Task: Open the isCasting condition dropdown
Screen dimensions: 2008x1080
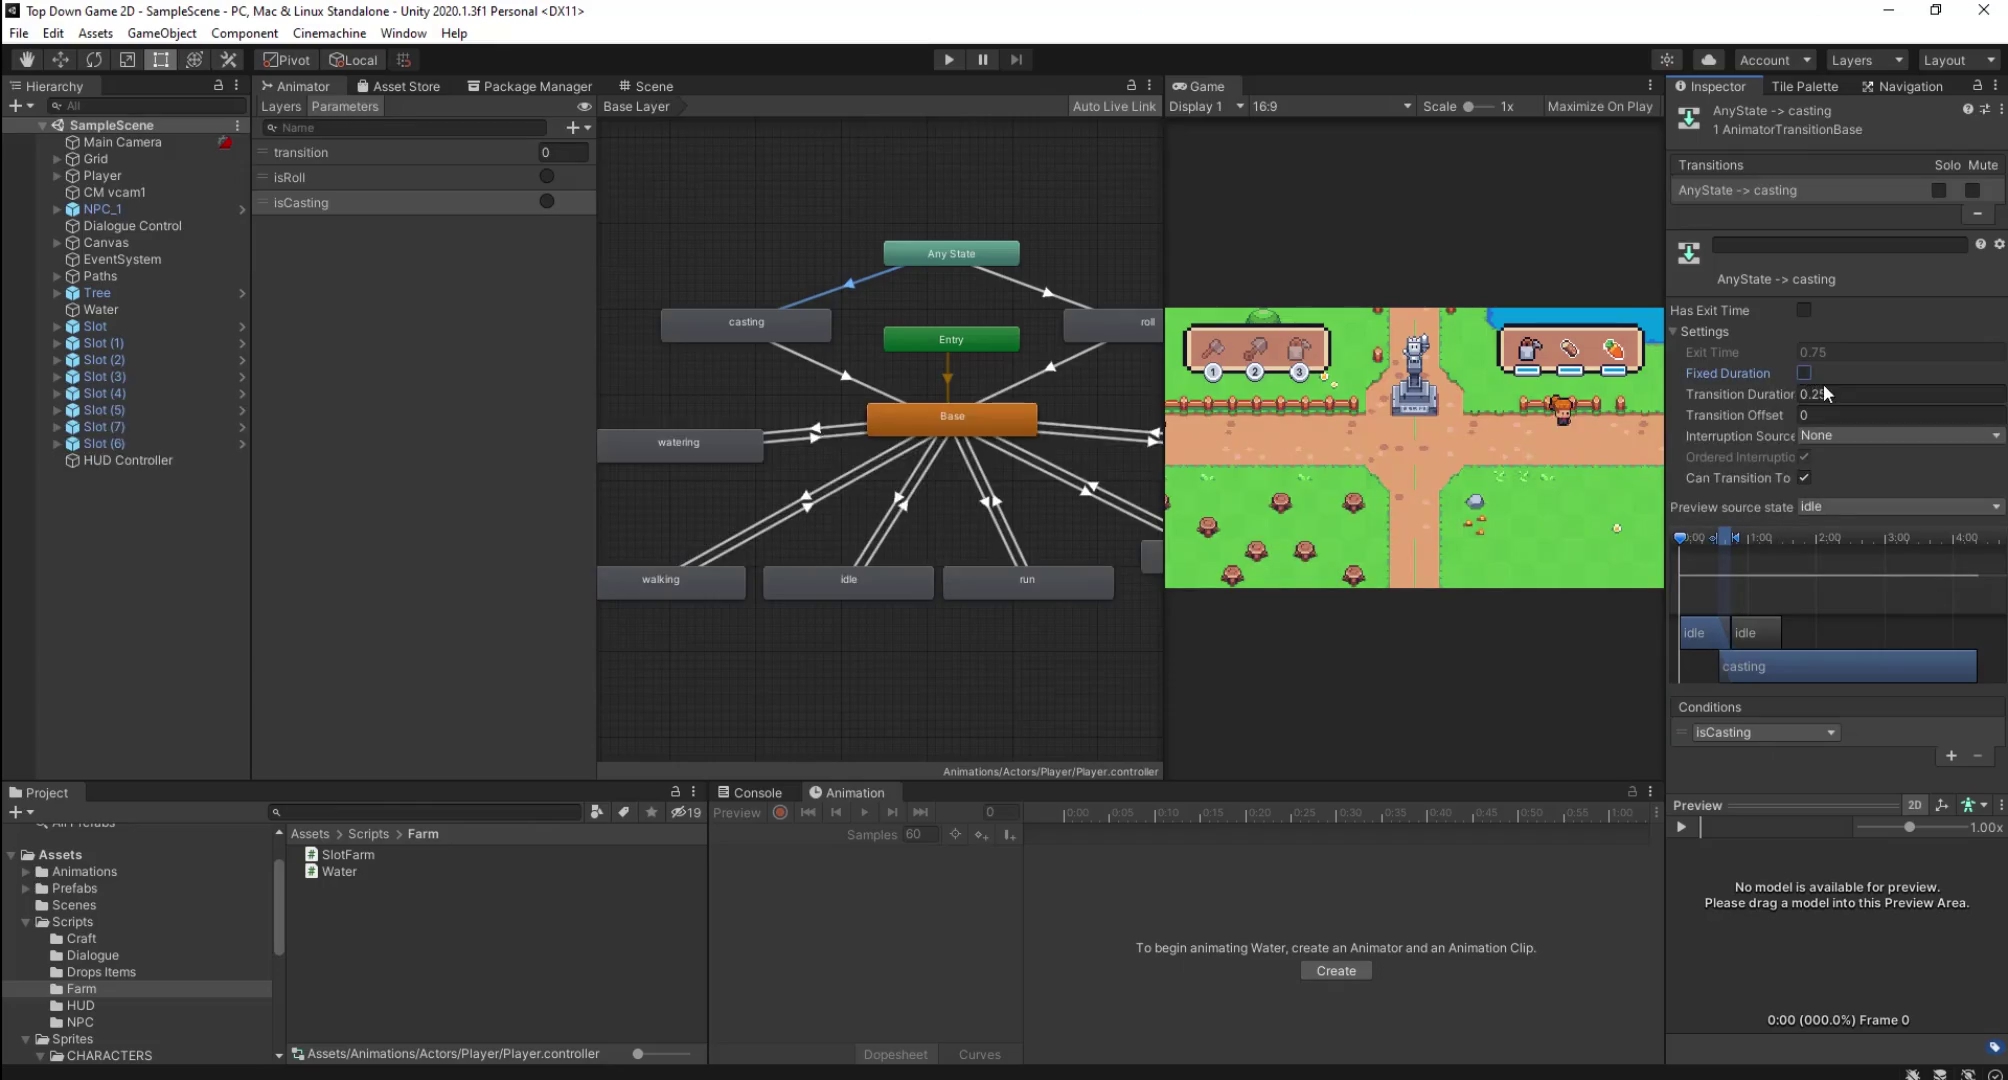Action: click(1765, 733)
